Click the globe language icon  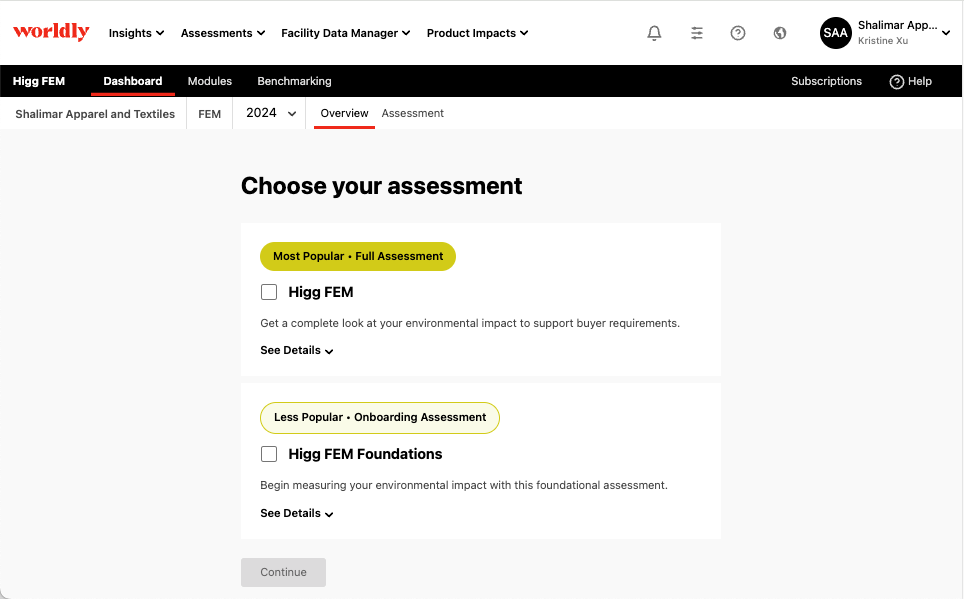[x=780, y=33]
